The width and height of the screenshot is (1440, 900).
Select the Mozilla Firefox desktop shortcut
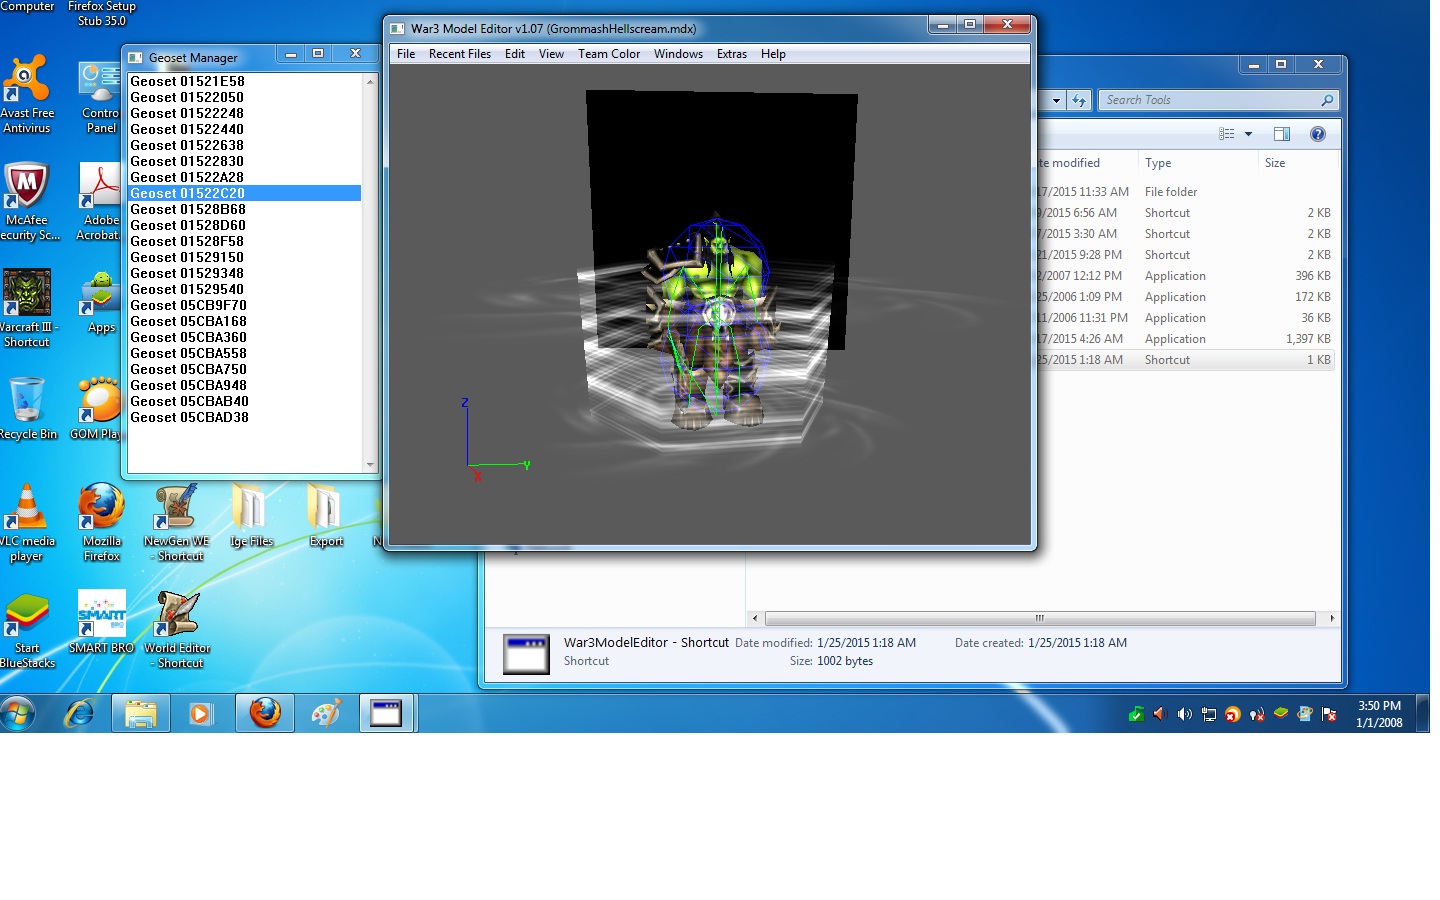[x=101, y=522]
